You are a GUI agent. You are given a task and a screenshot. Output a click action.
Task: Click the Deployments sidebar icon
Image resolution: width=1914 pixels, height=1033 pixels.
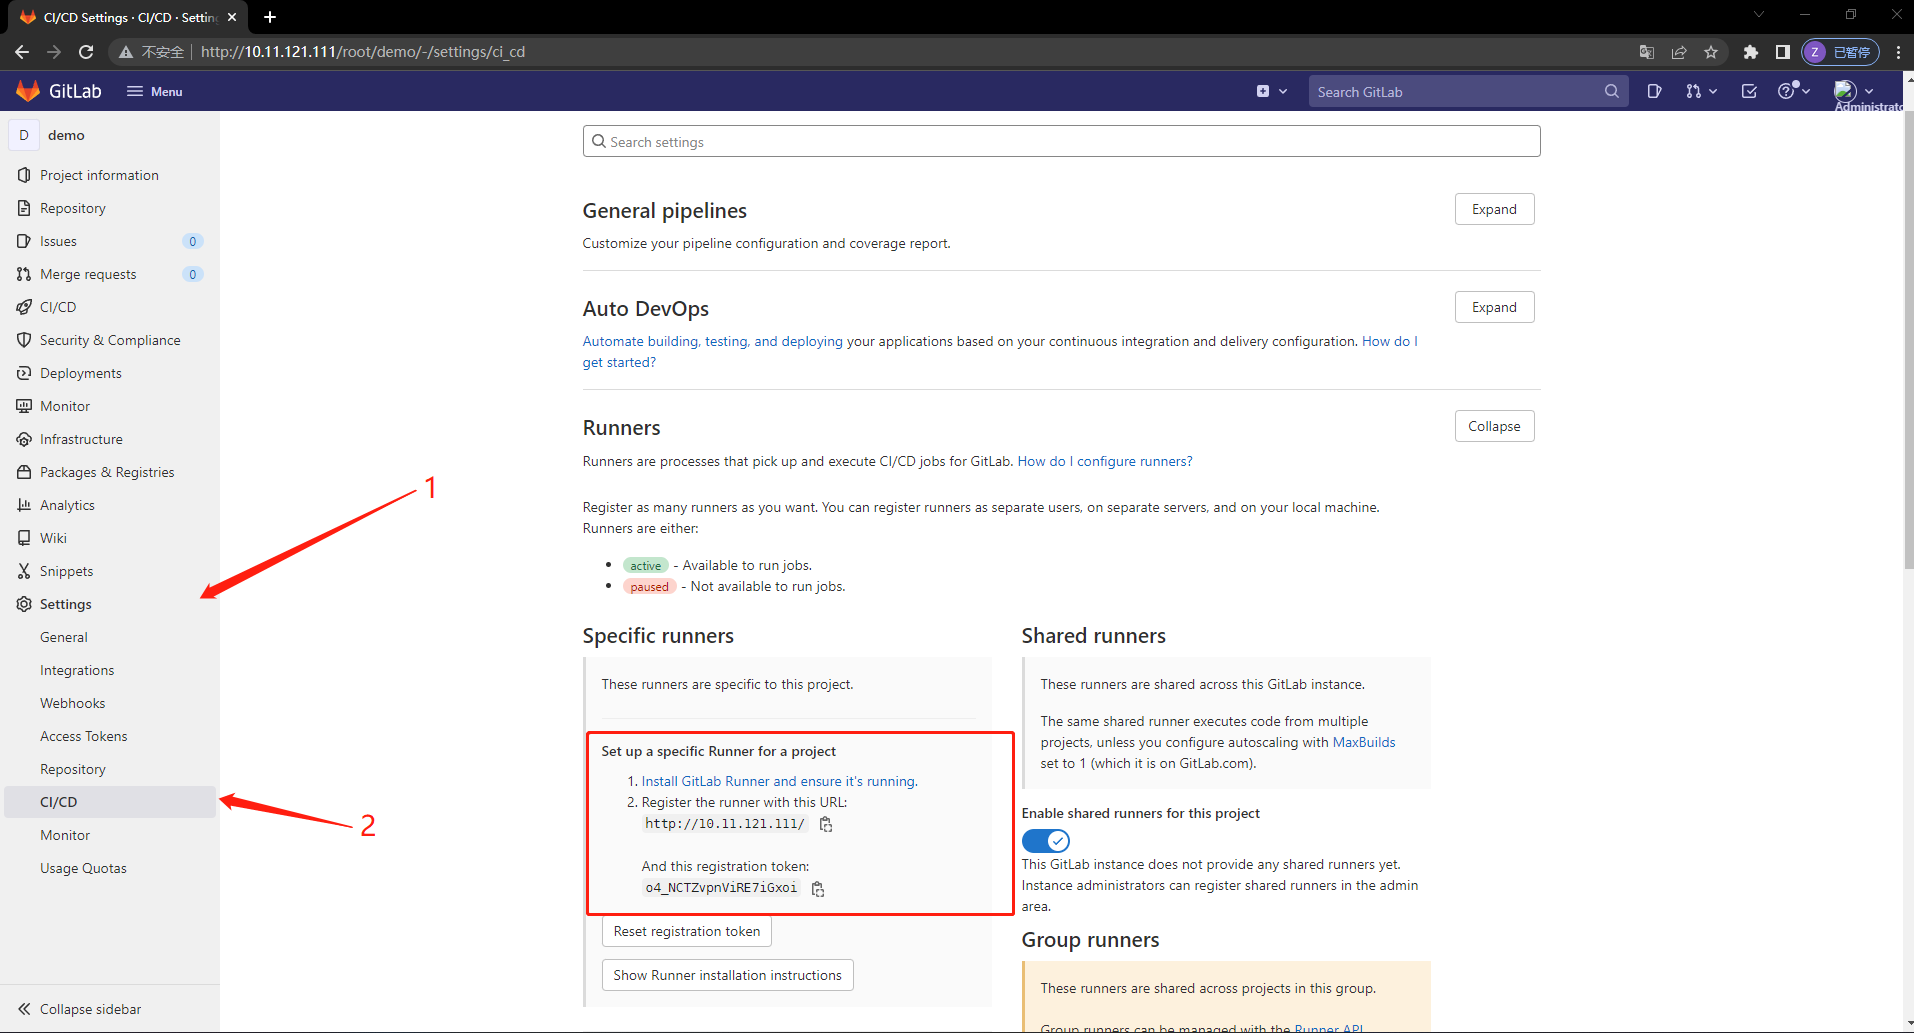point(24,373)
